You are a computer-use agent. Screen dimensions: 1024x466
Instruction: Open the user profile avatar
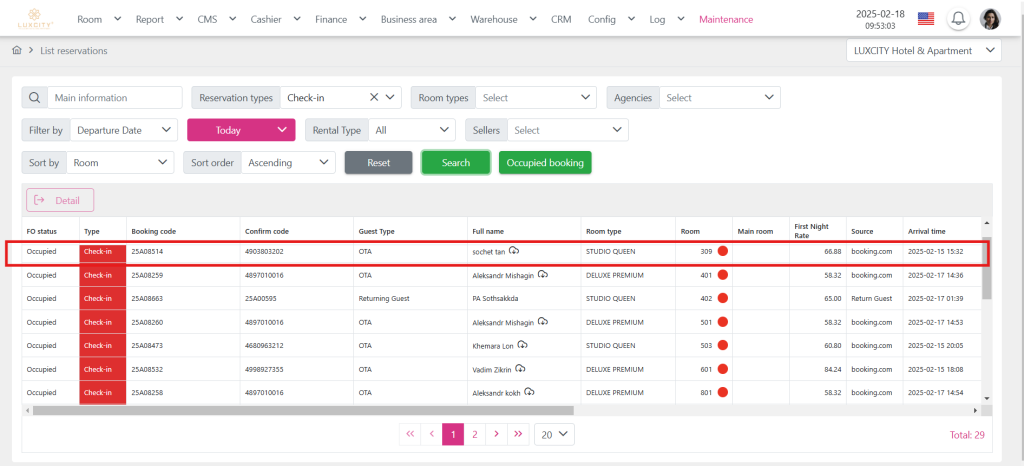tap(990, 19)
